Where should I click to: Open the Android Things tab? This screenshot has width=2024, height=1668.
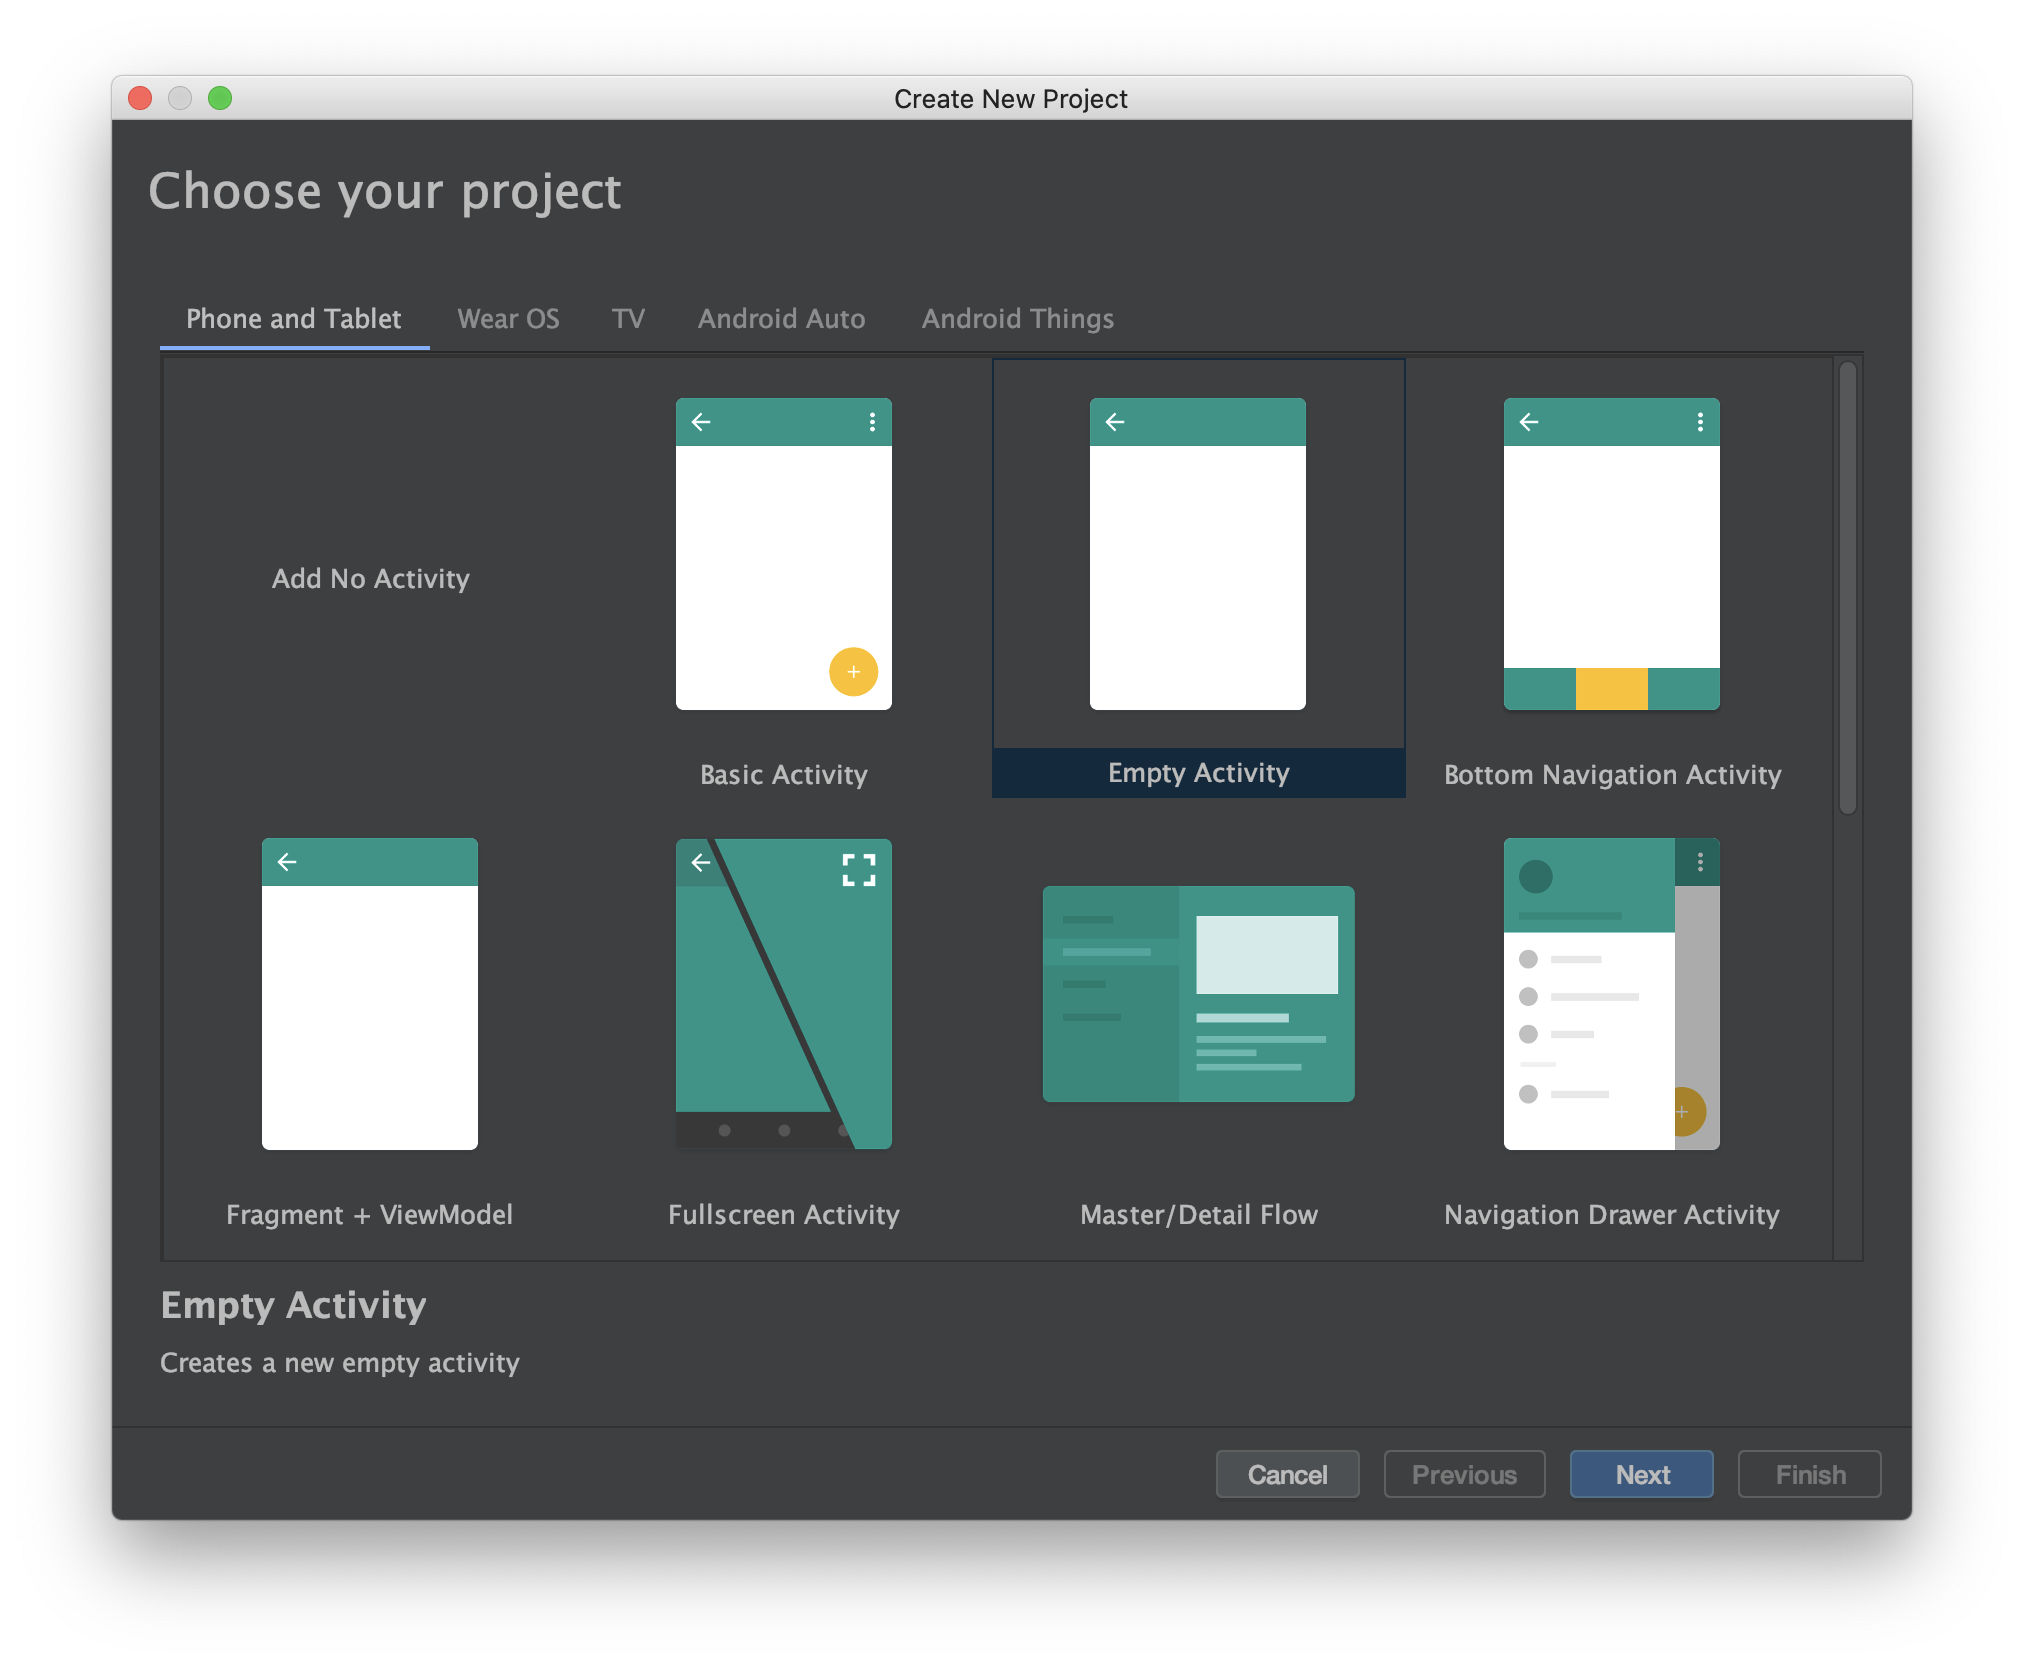tap(1017, 319)
